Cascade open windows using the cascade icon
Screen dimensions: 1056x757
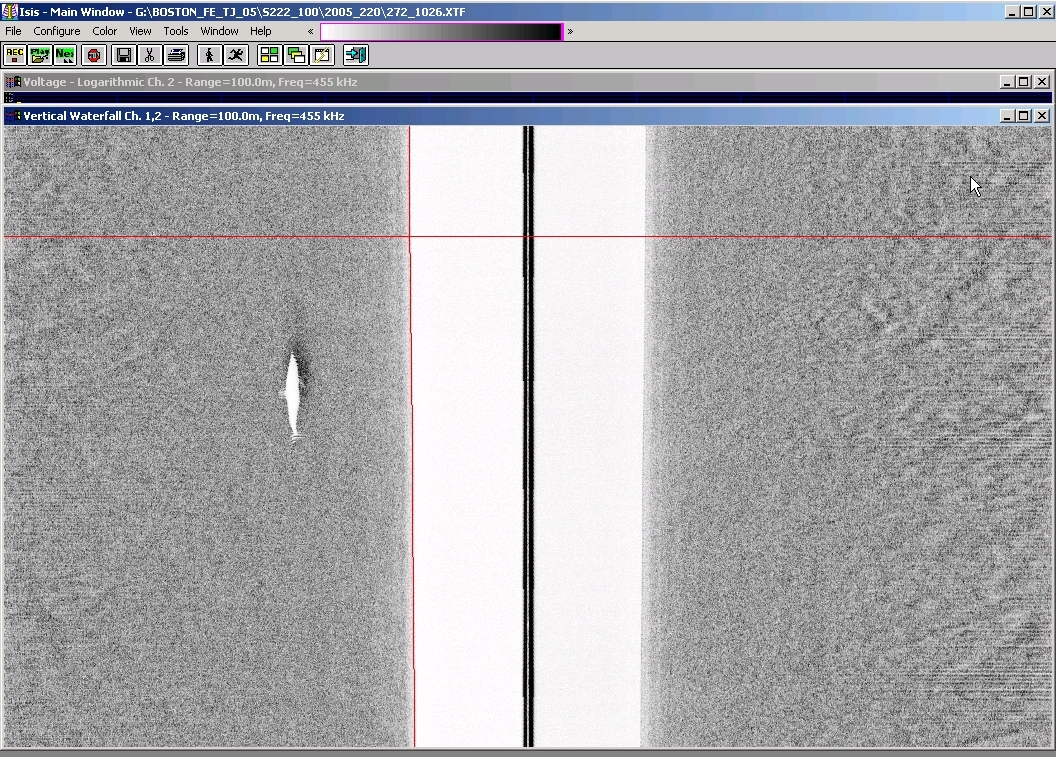[x=297, y=55]
